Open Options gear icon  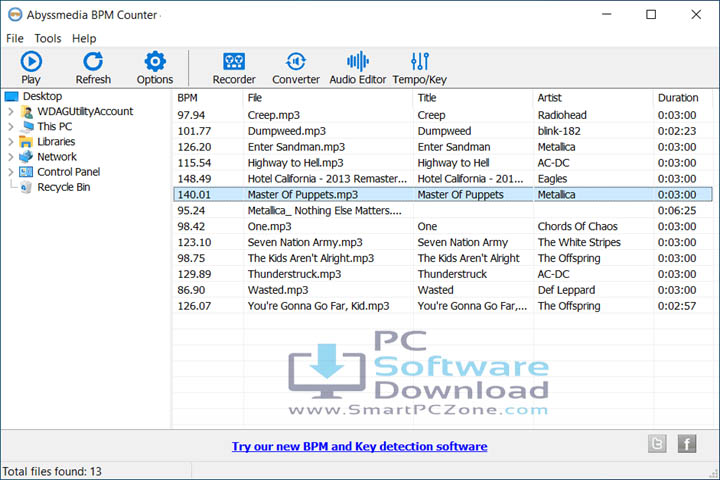click(155, 61)
